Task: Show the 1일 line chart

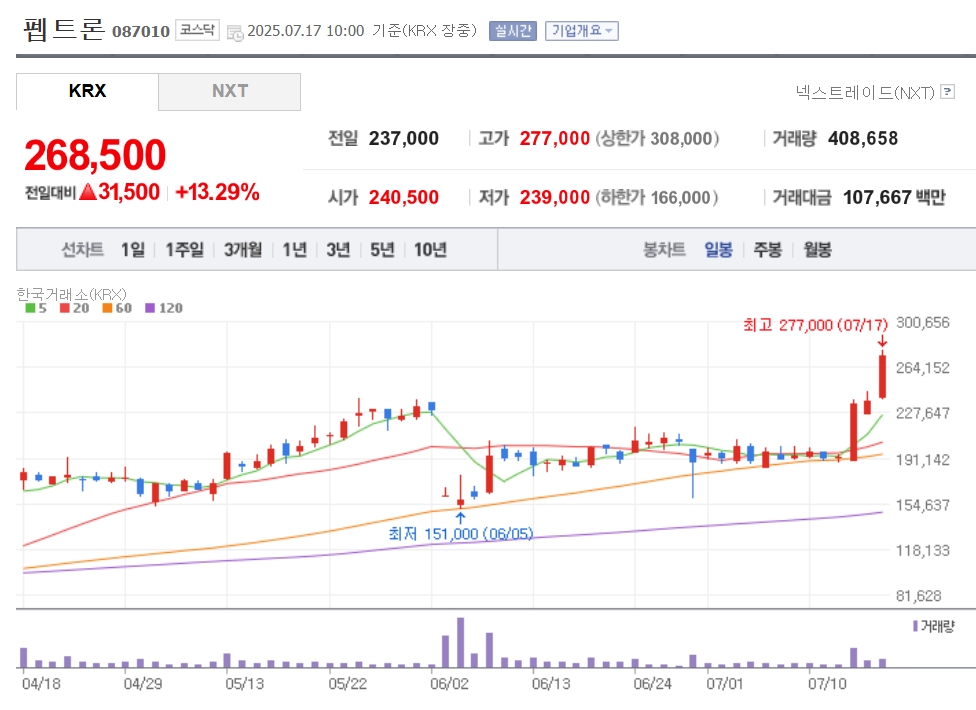Action: click(x=133, y=250)
